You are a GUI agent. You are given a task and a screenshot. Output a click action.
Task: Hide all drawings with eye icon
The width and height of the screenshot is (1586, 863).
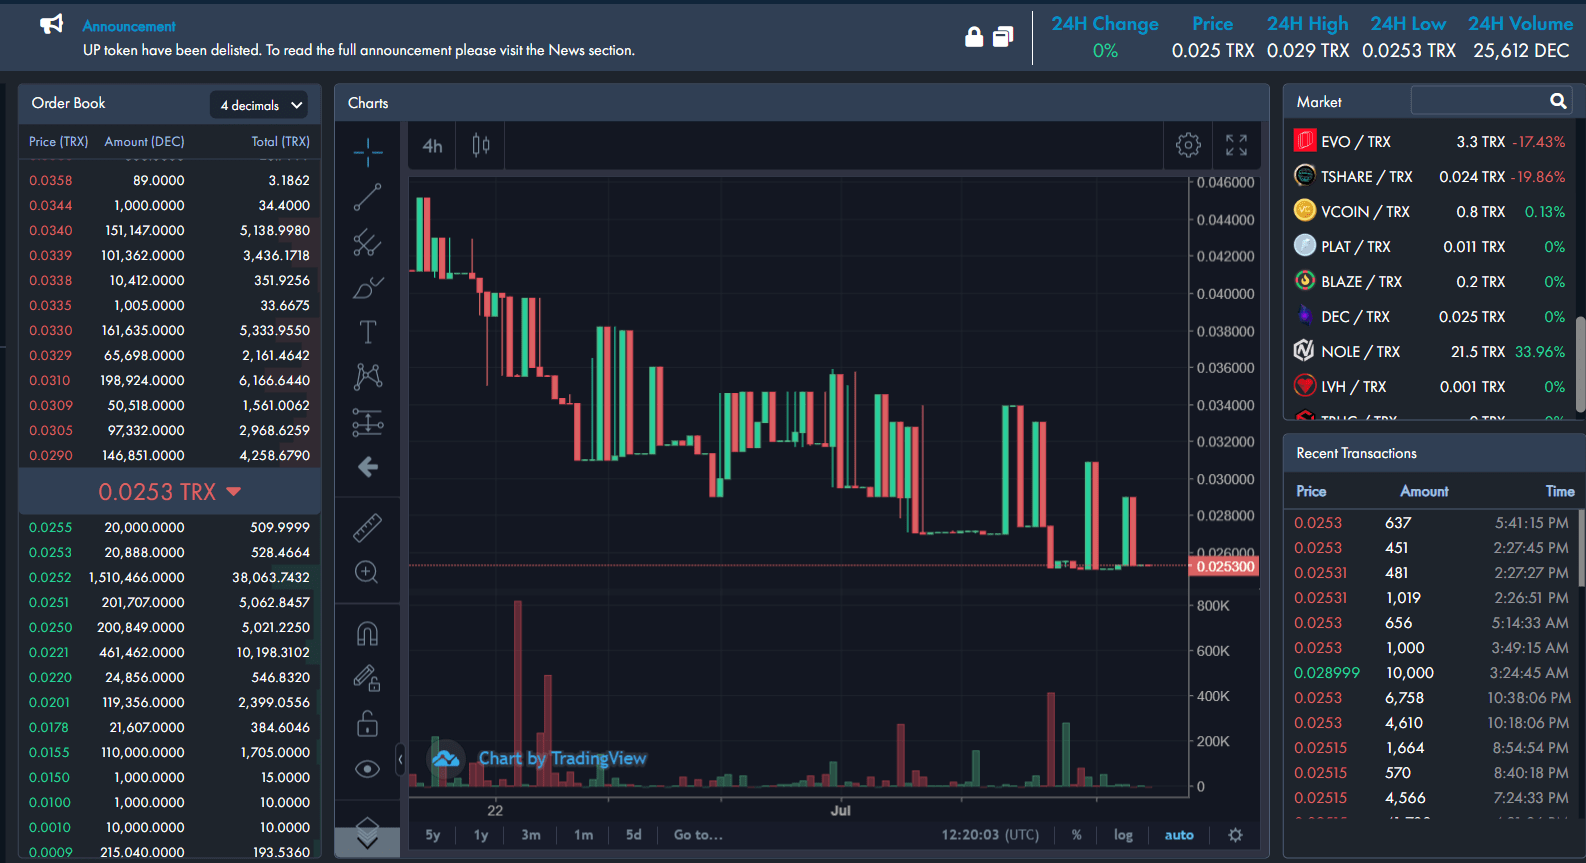pos(367,768)
